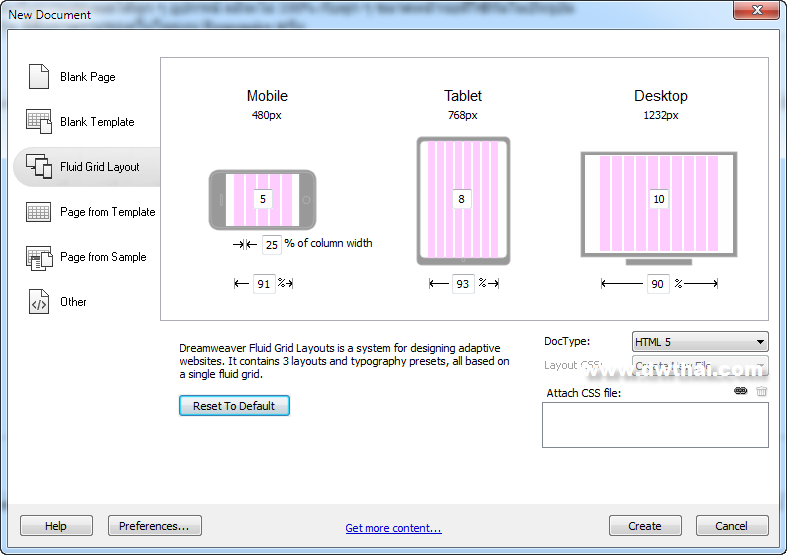Click the Reset To Default button
The height and width of the screenshot is (555, 787).
(x=234, y=405)
